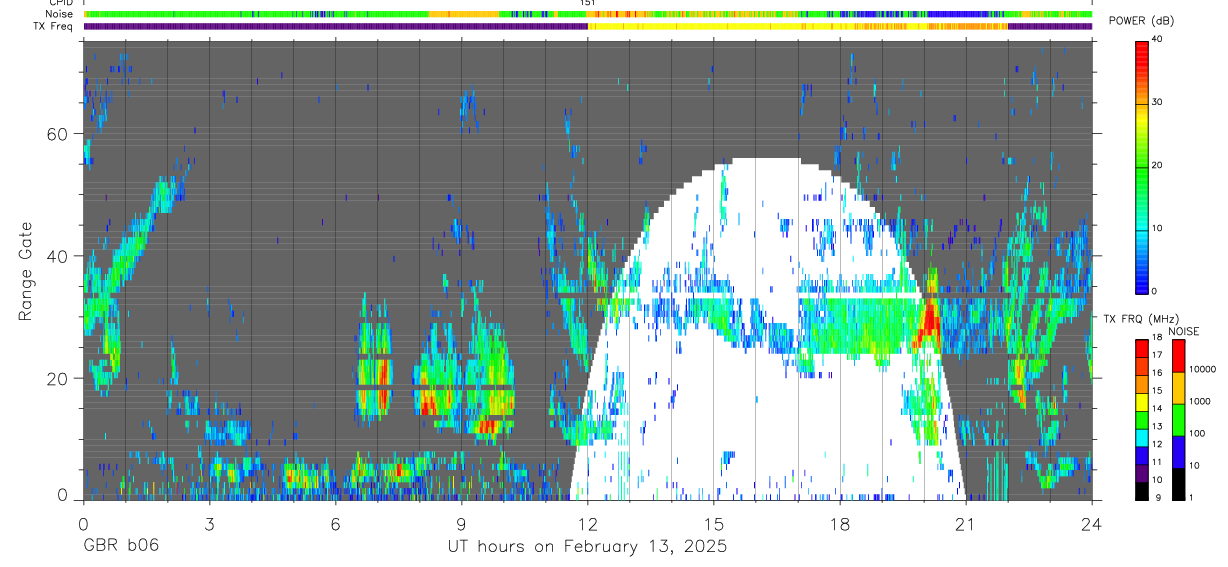Viewport: 1228px width, 567px height.
Task: Click the power colorbar value 30
Action: 1158,102
